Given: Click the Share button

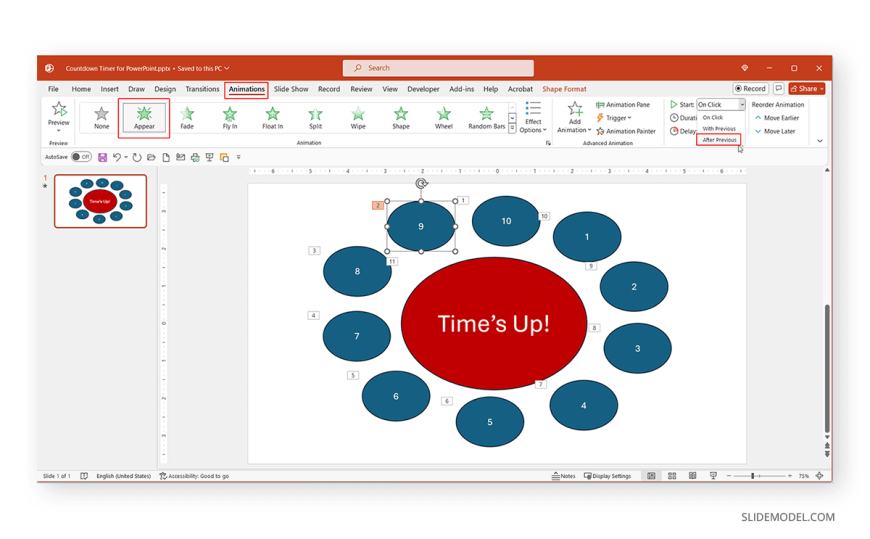Looking at the screenshot, I should click(807, 88).
